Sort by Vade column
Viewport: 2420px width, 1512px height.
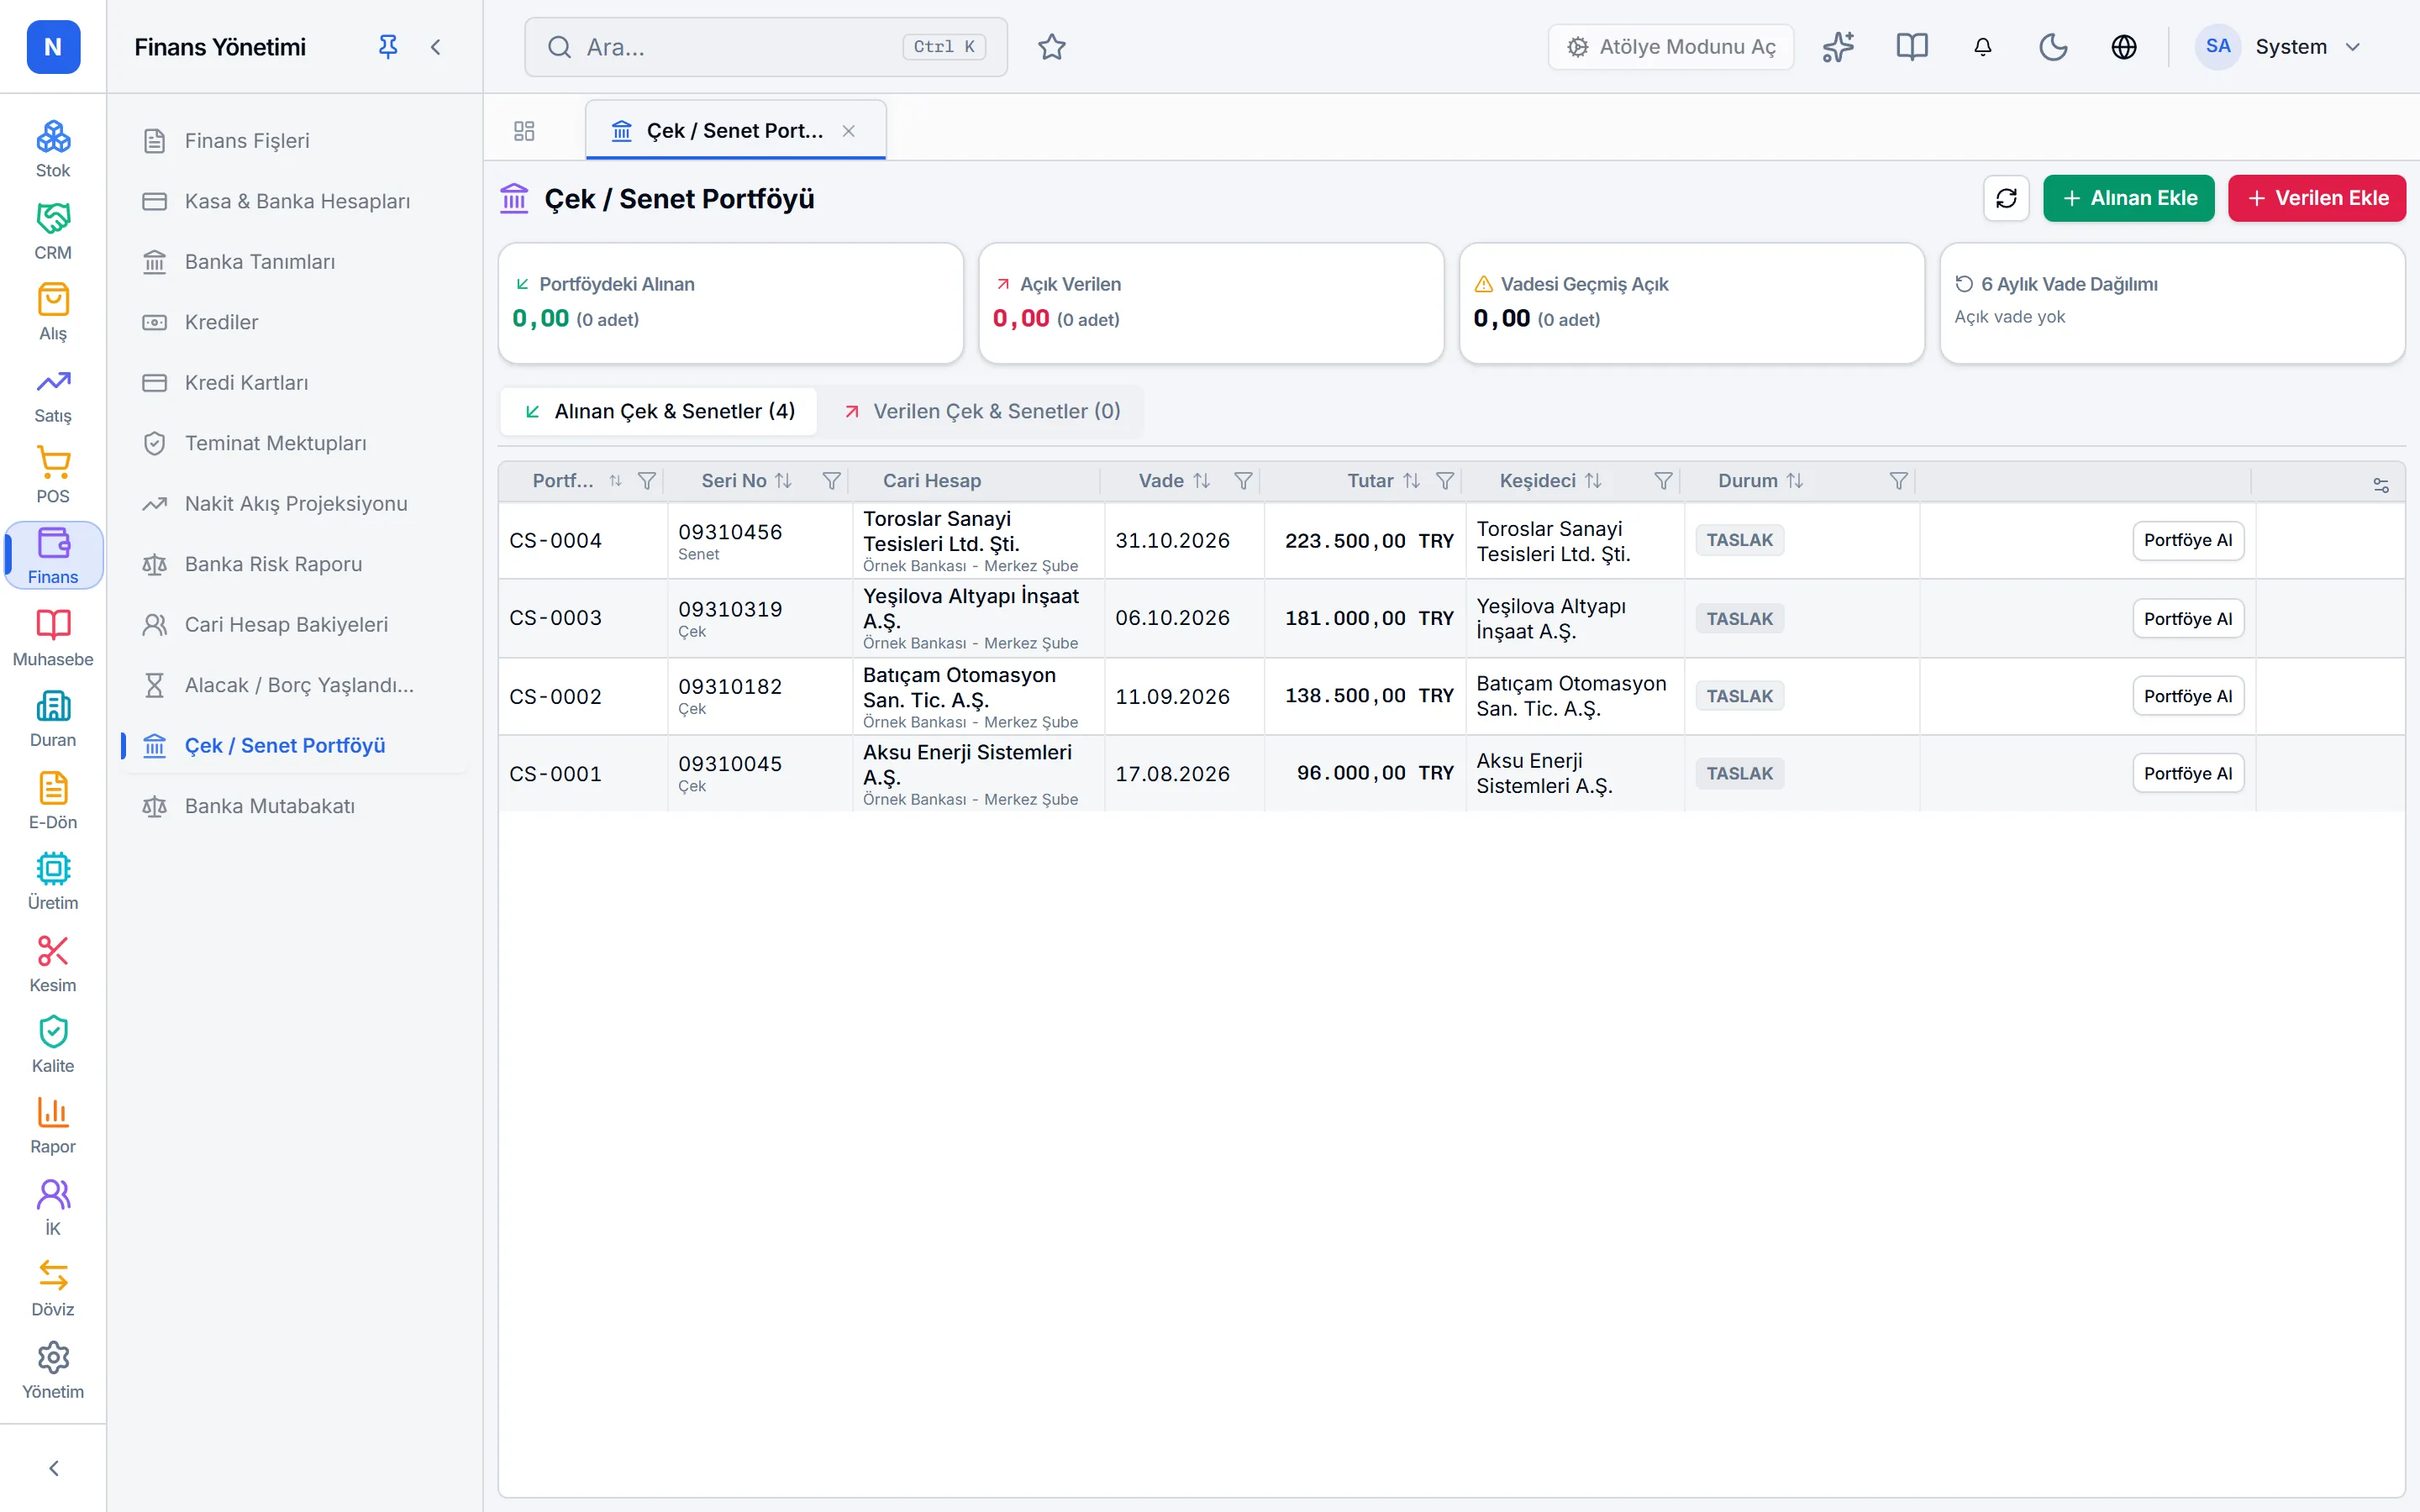click(1202, 481)
